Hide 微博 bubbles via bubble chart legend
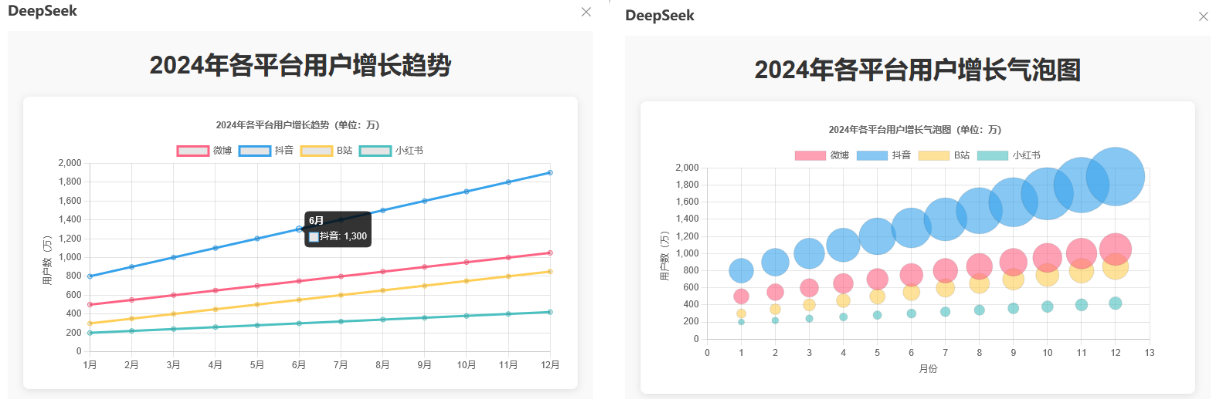Screen dimensions: 1216x399 click(x=823, y=155)
